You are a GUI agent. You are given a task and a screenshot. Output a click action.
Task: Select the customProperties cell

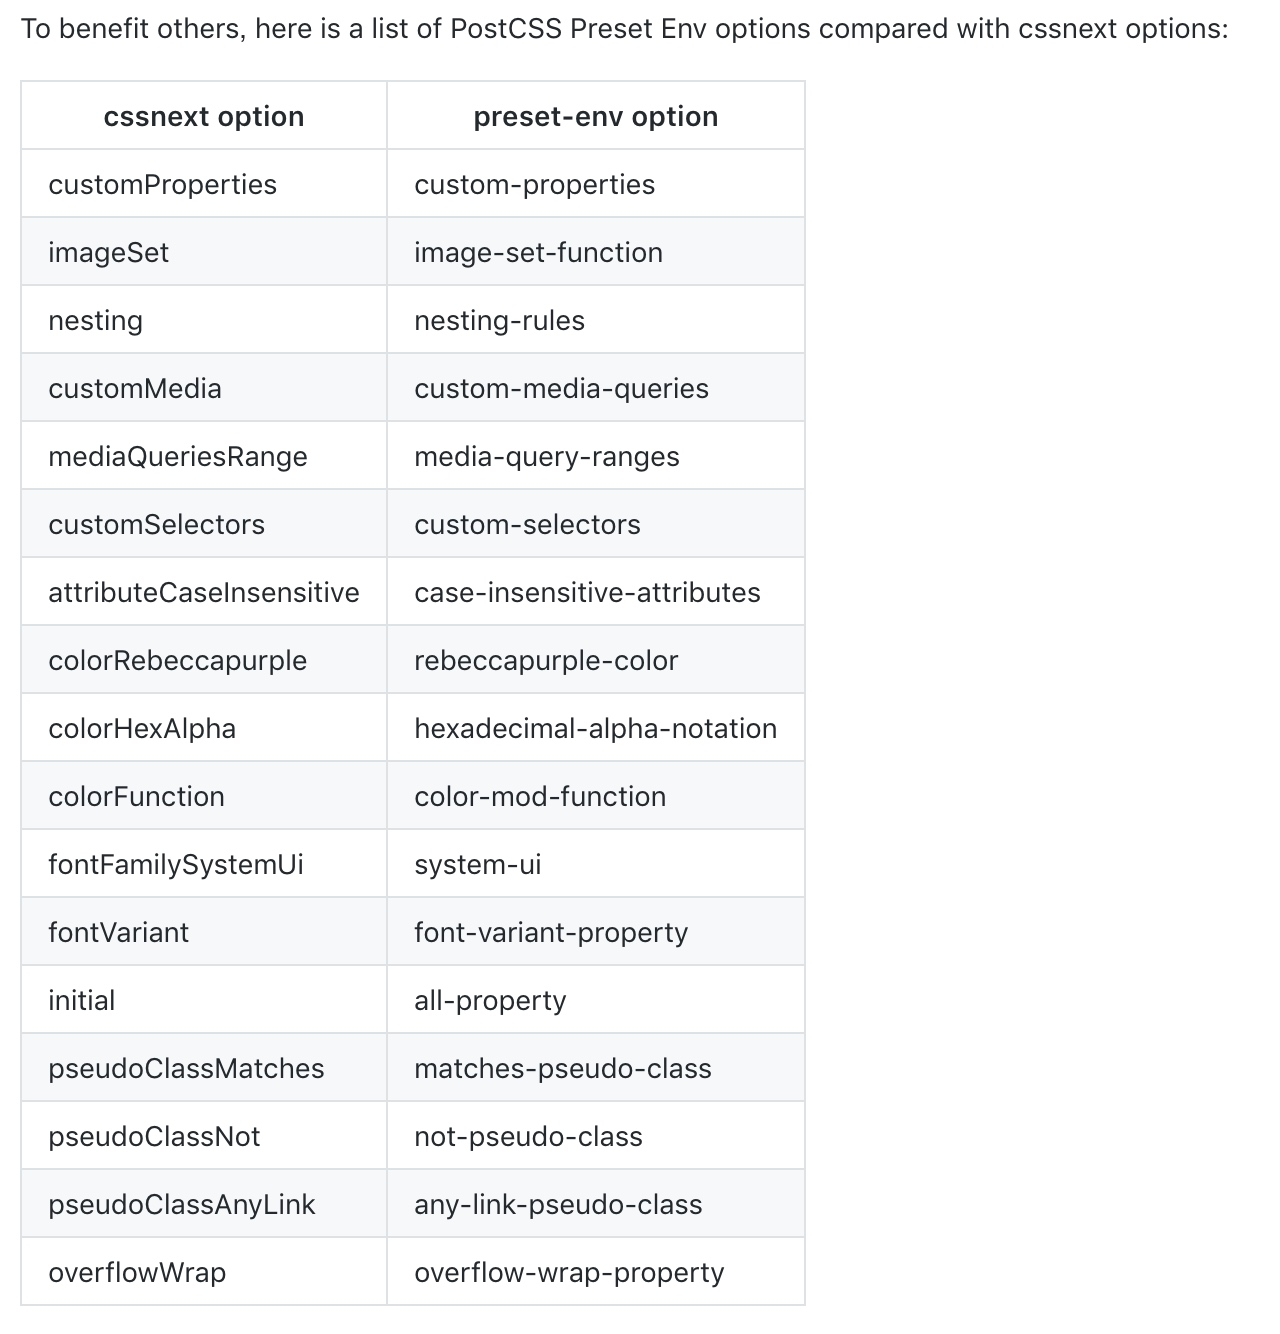[163, 185]
